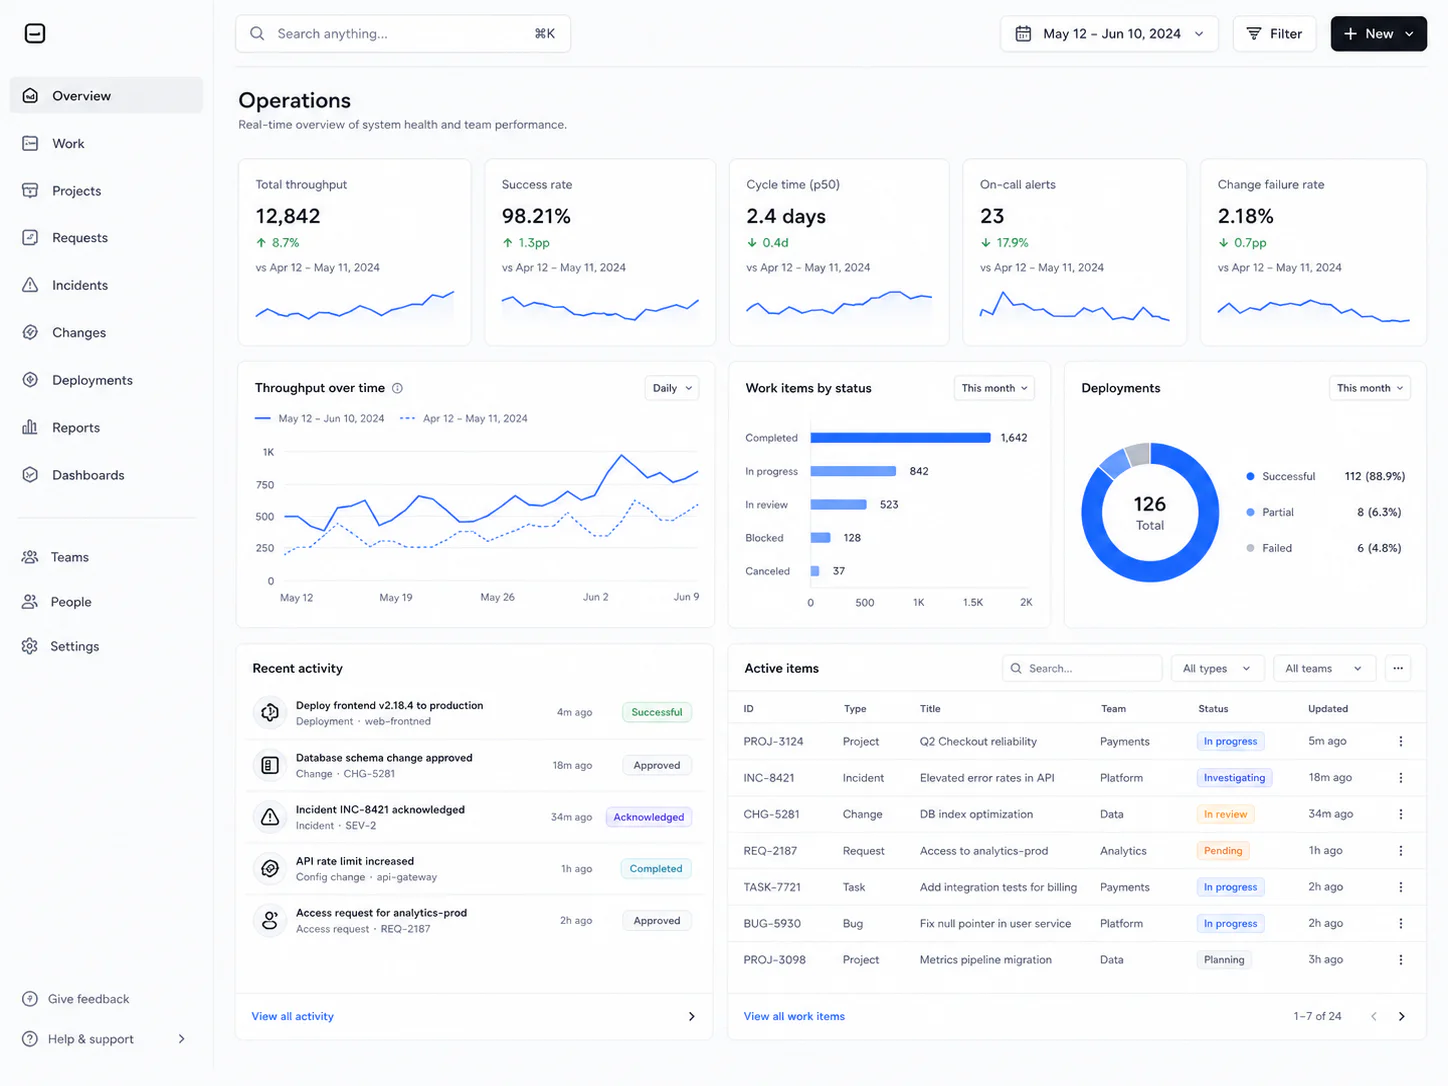Viewport: 1448px width, 1086px height.
Task: Click View all activity link
Action: pyautogui.click(x=293, y=1016)
